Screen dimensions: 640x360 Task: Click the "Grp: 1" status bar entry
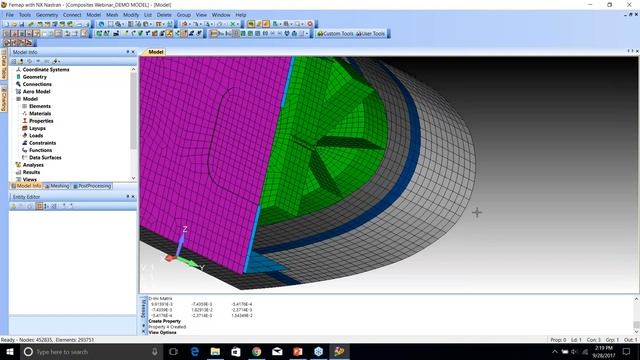tap(612, 340)
